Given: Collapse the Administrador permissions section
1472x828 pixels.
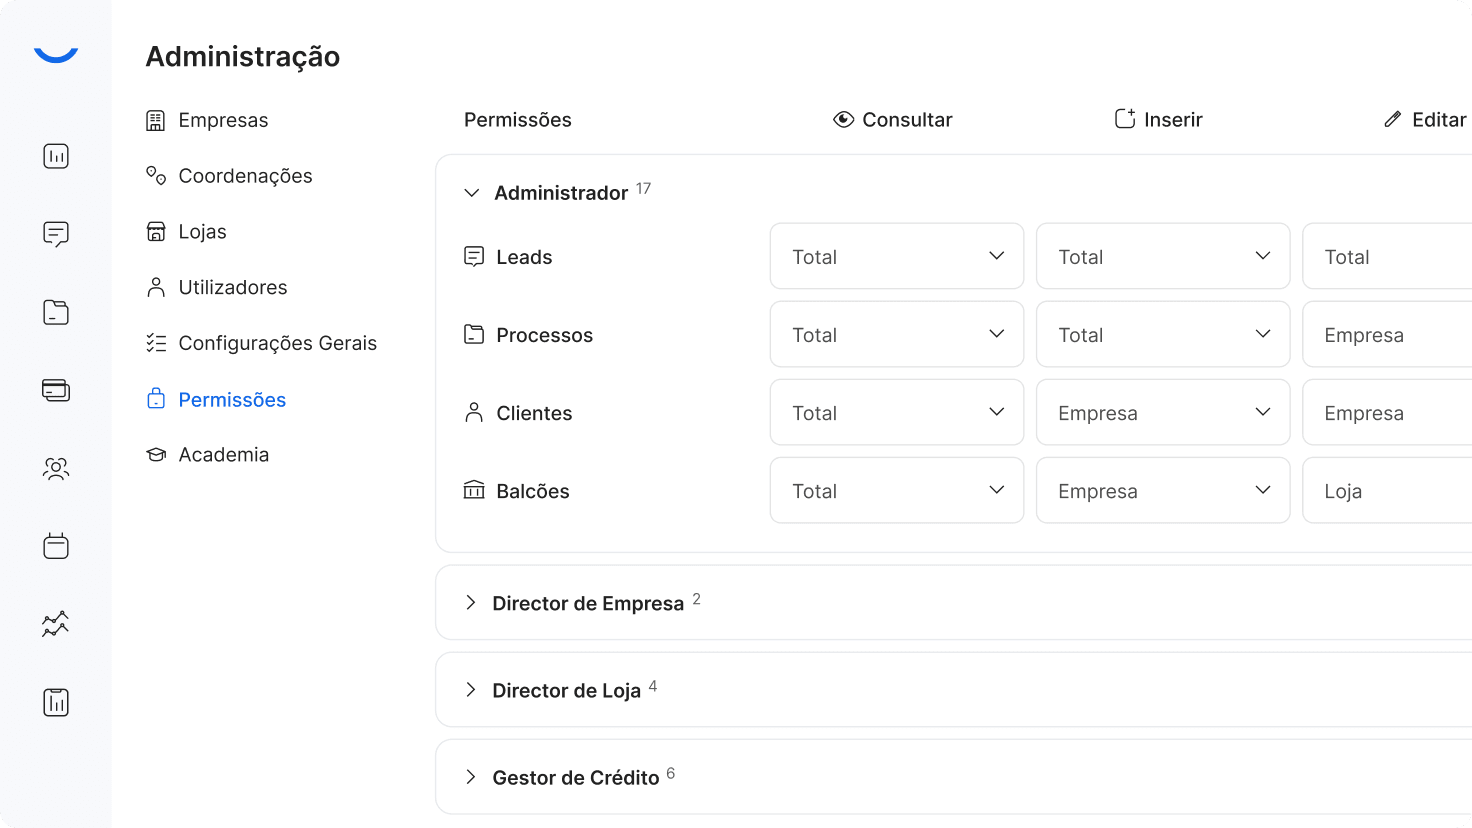Looking at the screenshot, I should (x=472, y=193).
